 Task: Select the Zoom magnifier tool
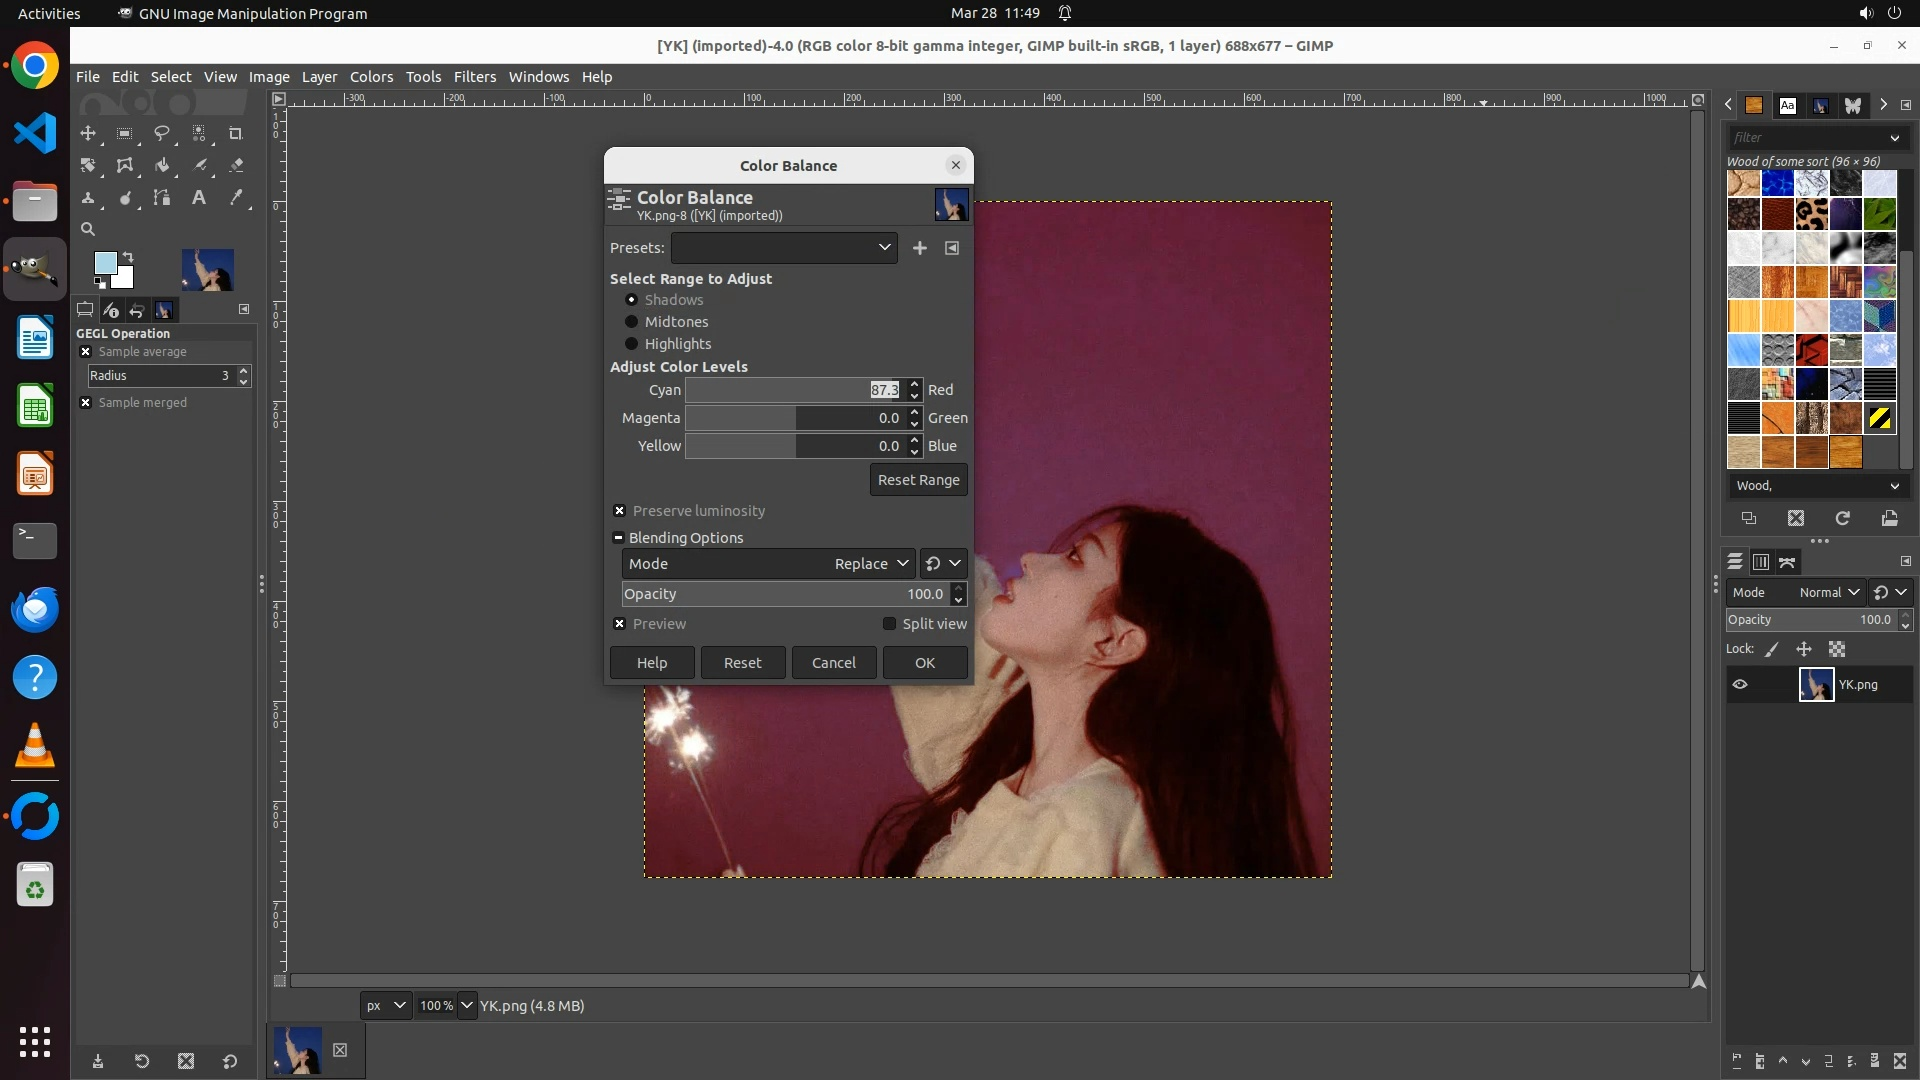tap(88, 229)
